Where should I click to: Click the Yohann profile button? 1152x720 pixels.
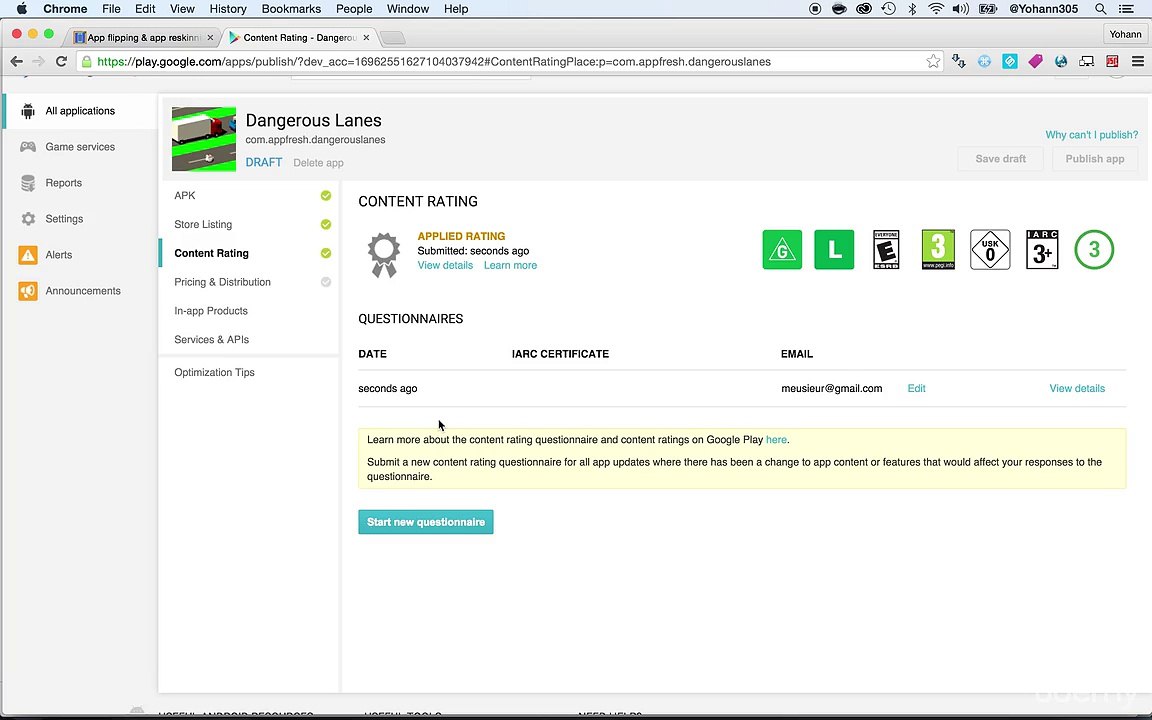[x=1125, y=34]
